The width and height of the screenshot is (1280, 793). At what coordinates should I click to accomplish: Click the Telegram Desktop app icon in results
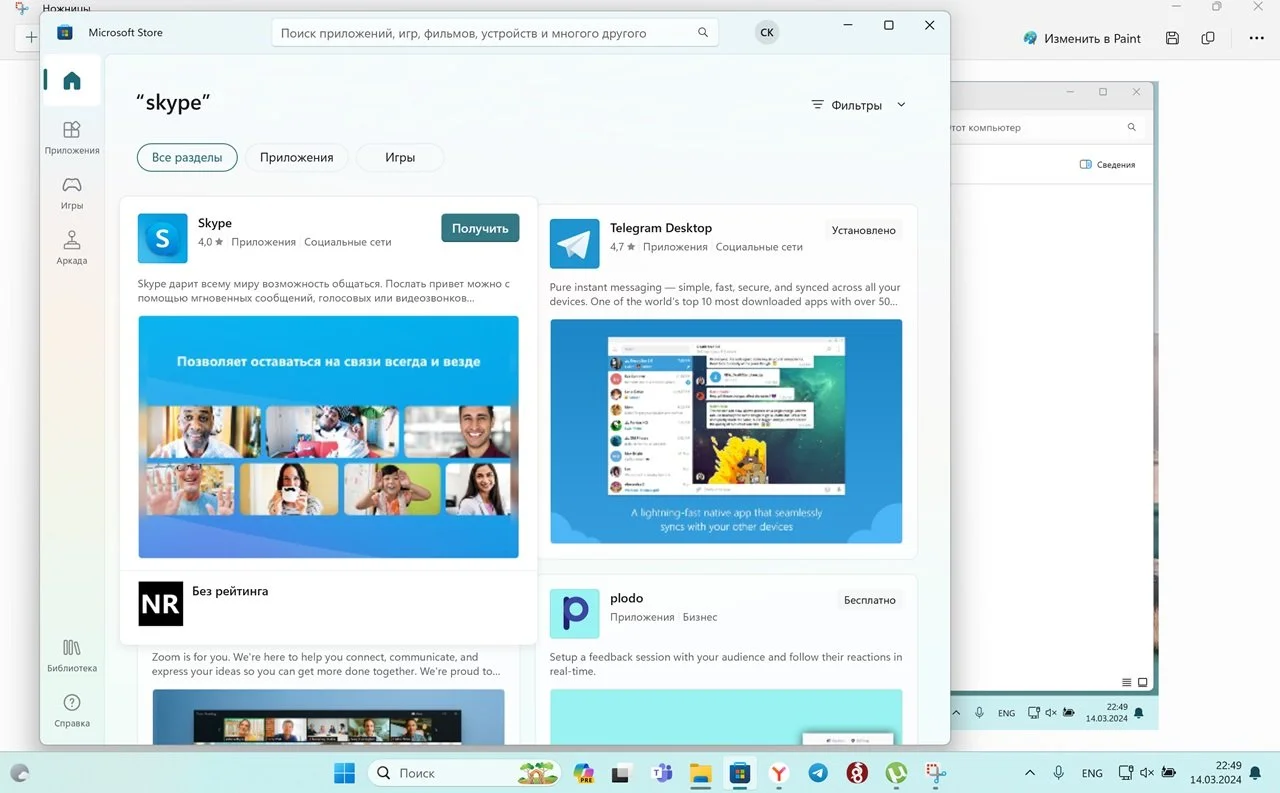(575, 243)
